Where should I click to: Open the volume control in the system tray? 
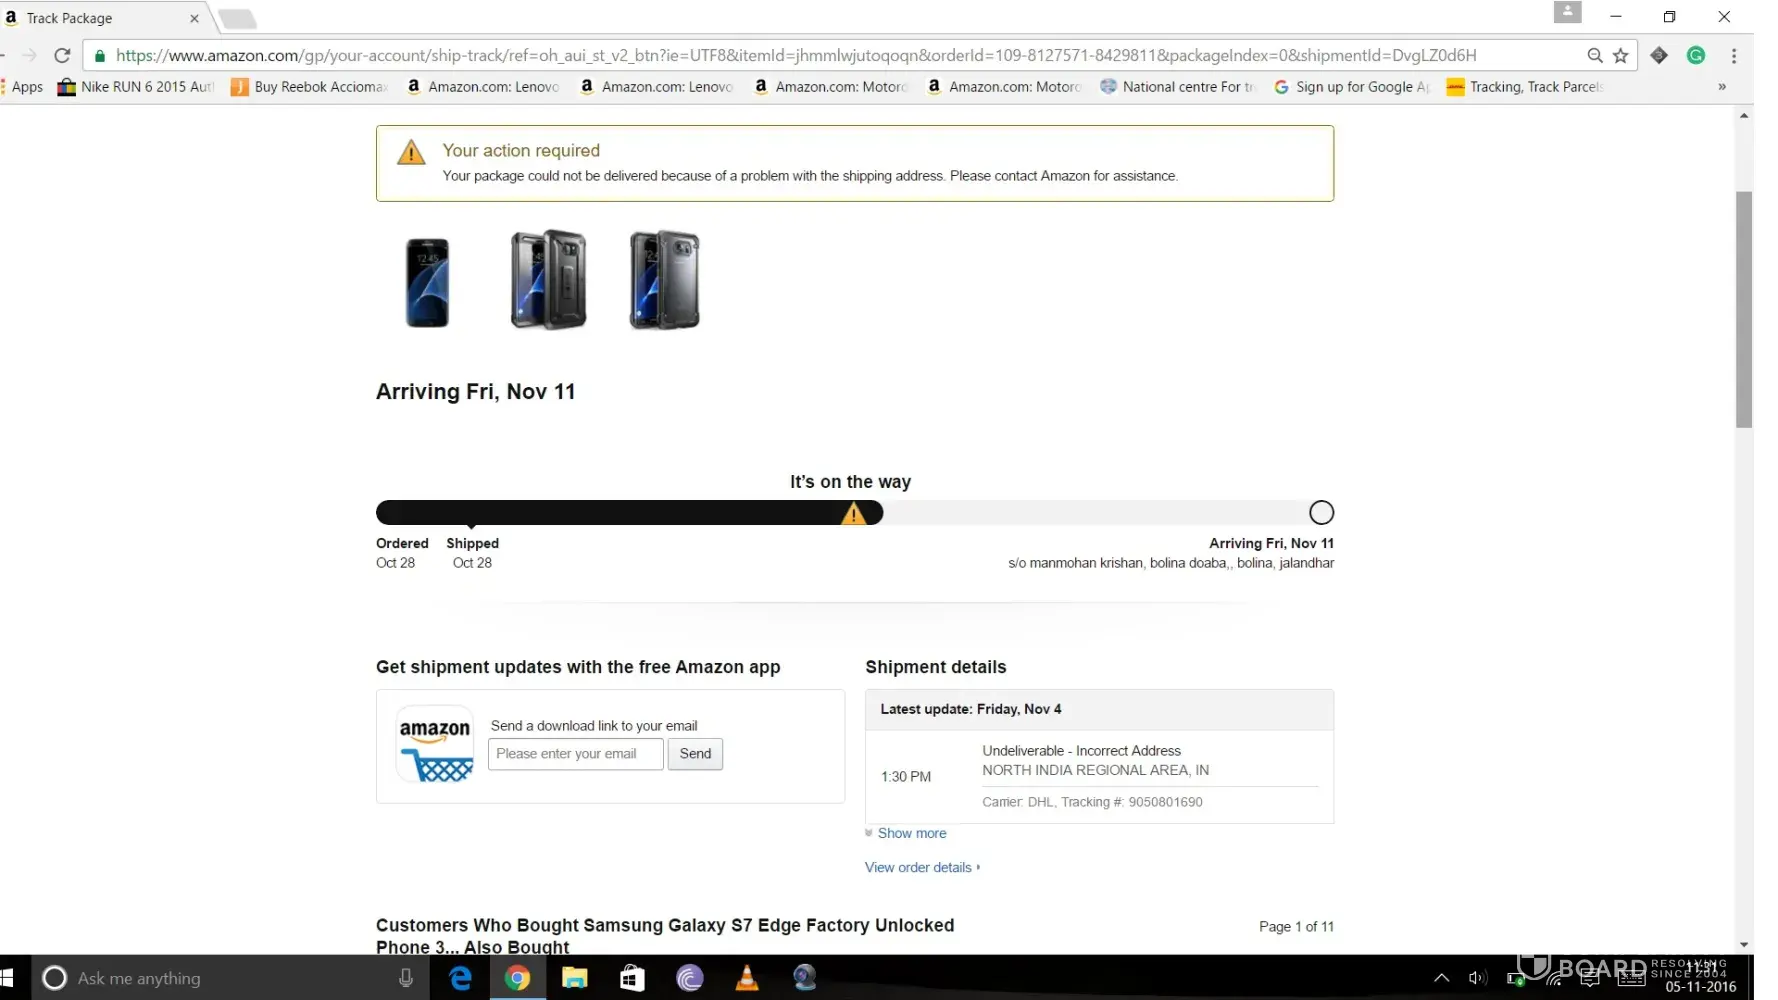pyautogui.click(x=1477, y=978)
